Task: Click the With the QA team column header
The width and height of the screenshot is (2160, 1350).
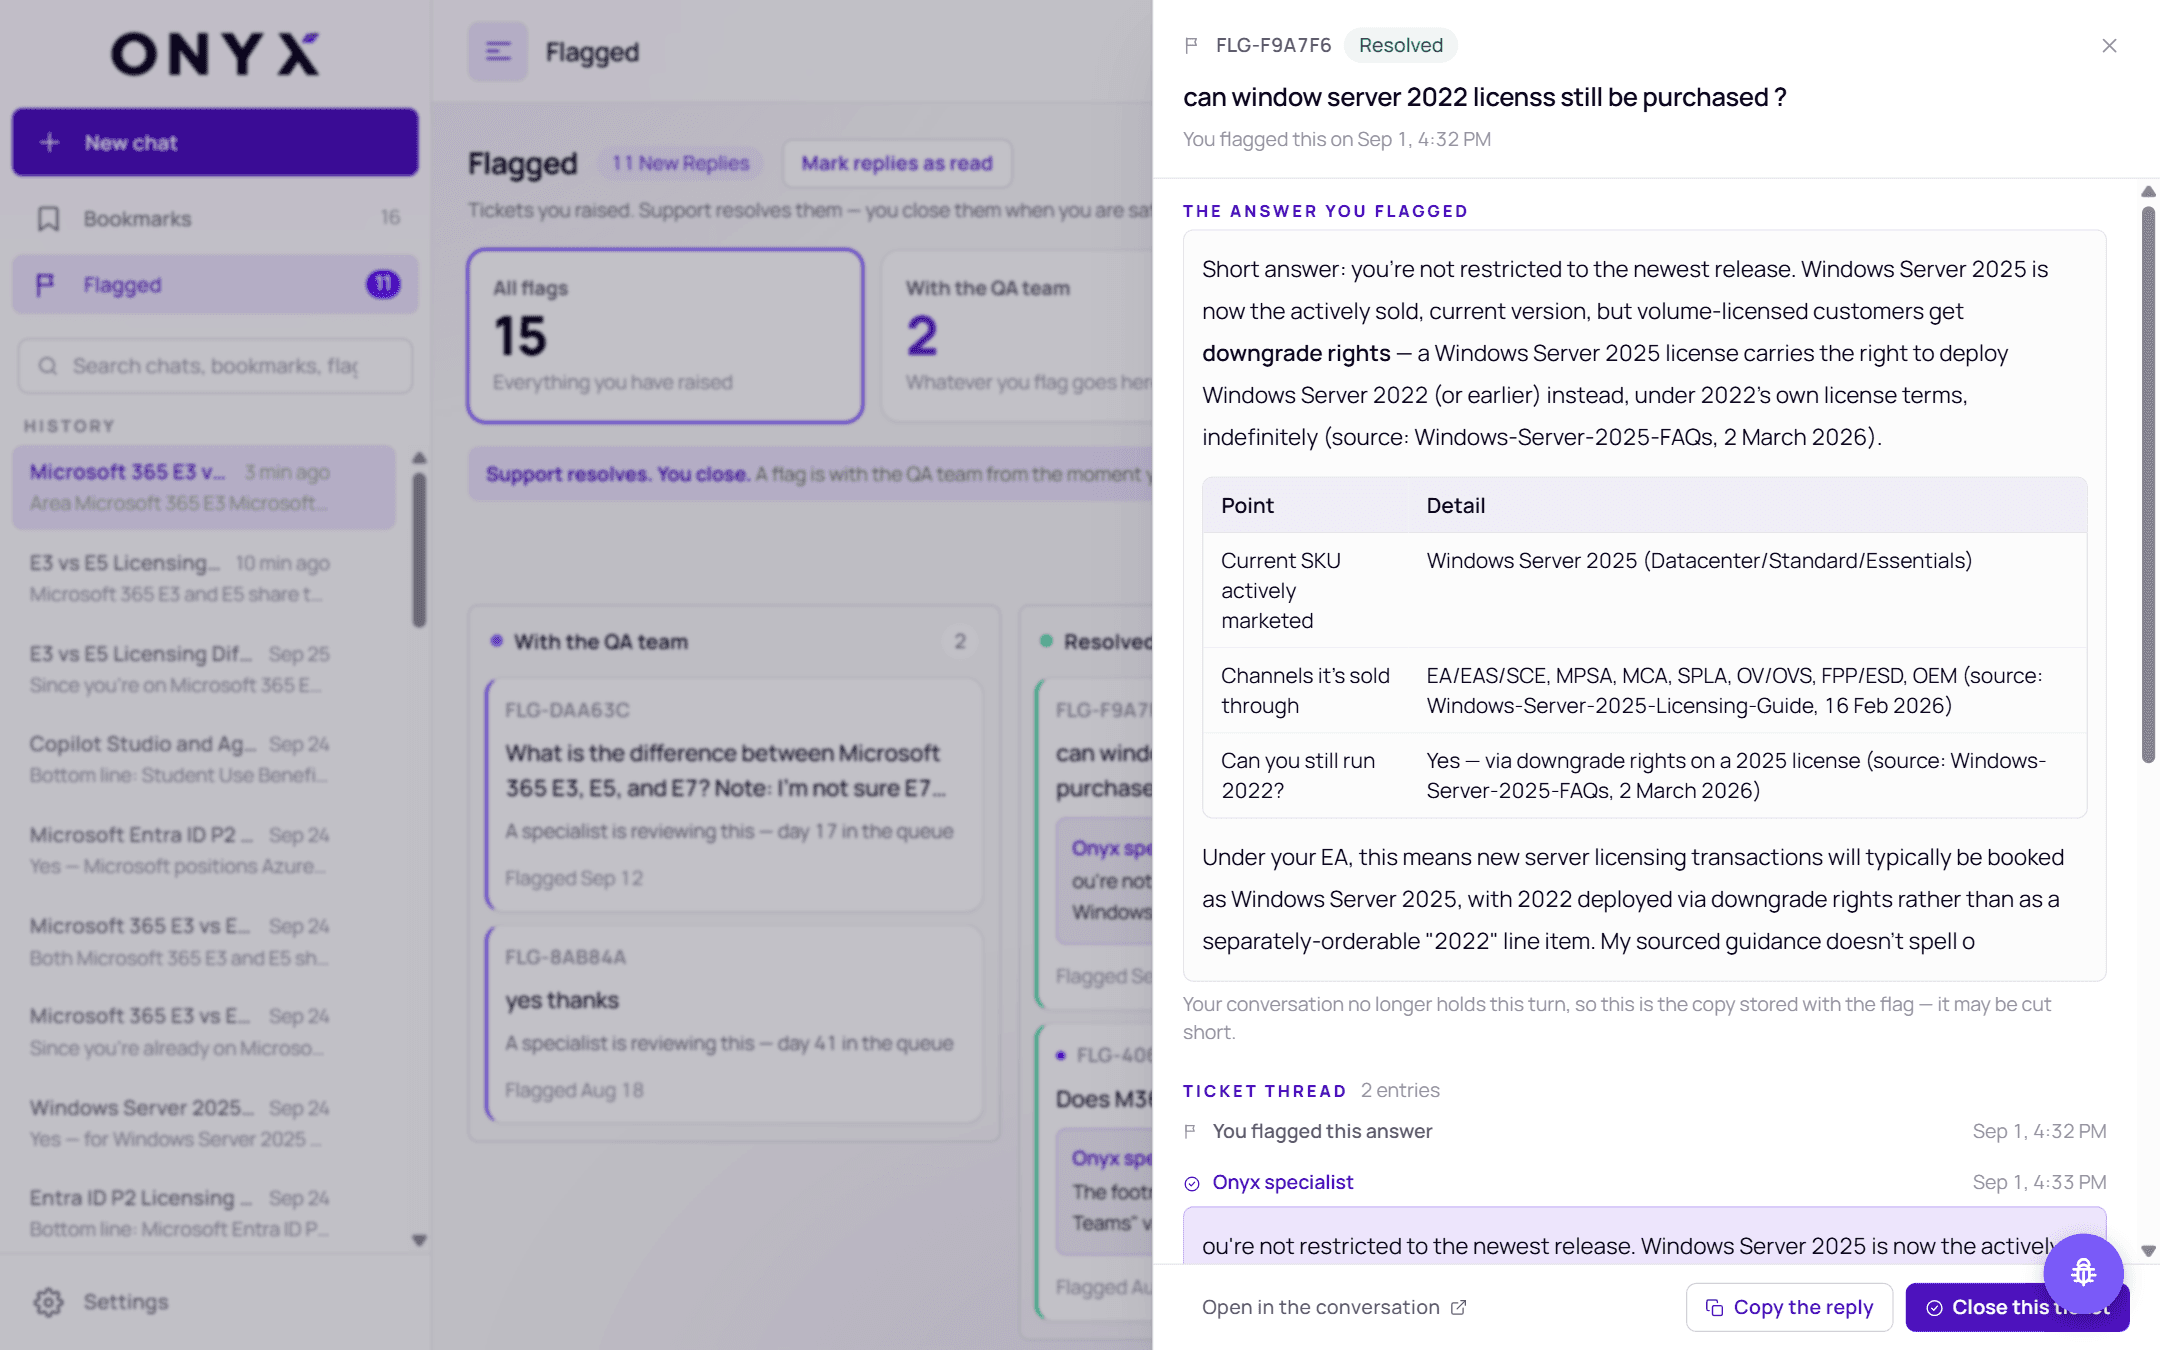Action: (x=600, y=642)
